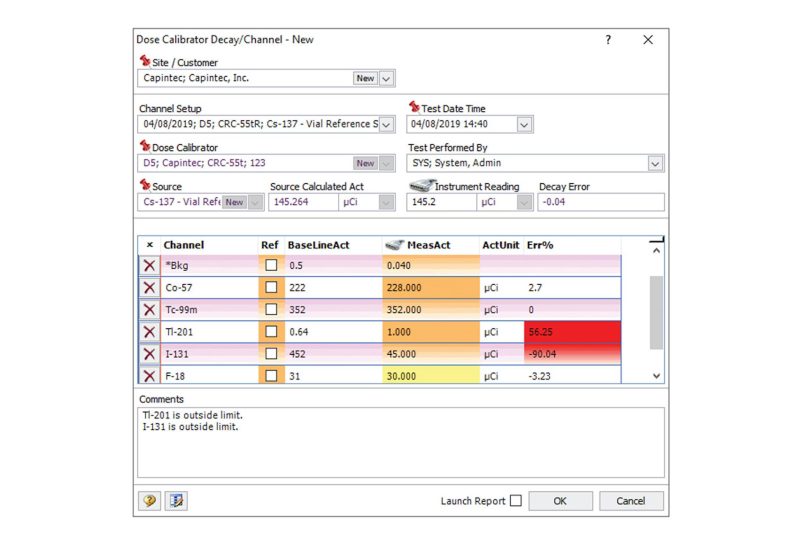Click the pin icon next to Site / Customer
Screen dimensions: 800x545
(x=145, y=61)
